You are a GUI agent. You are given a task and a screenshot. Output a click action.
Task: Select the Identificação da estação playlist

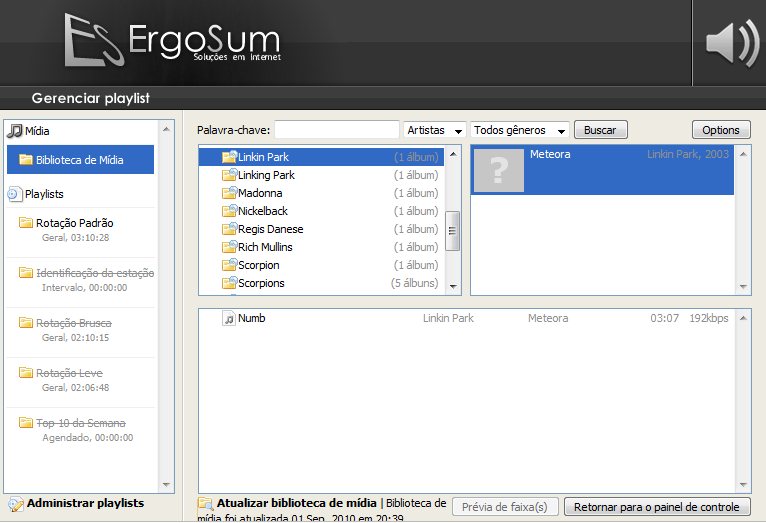pyautogui.click(x=80, y=280)
